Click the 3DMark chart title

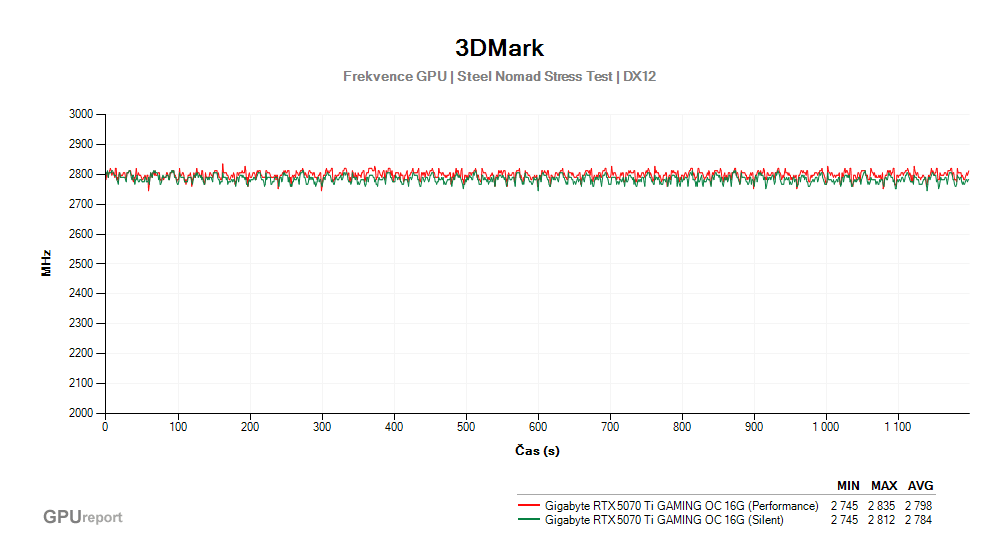[499, 48]
